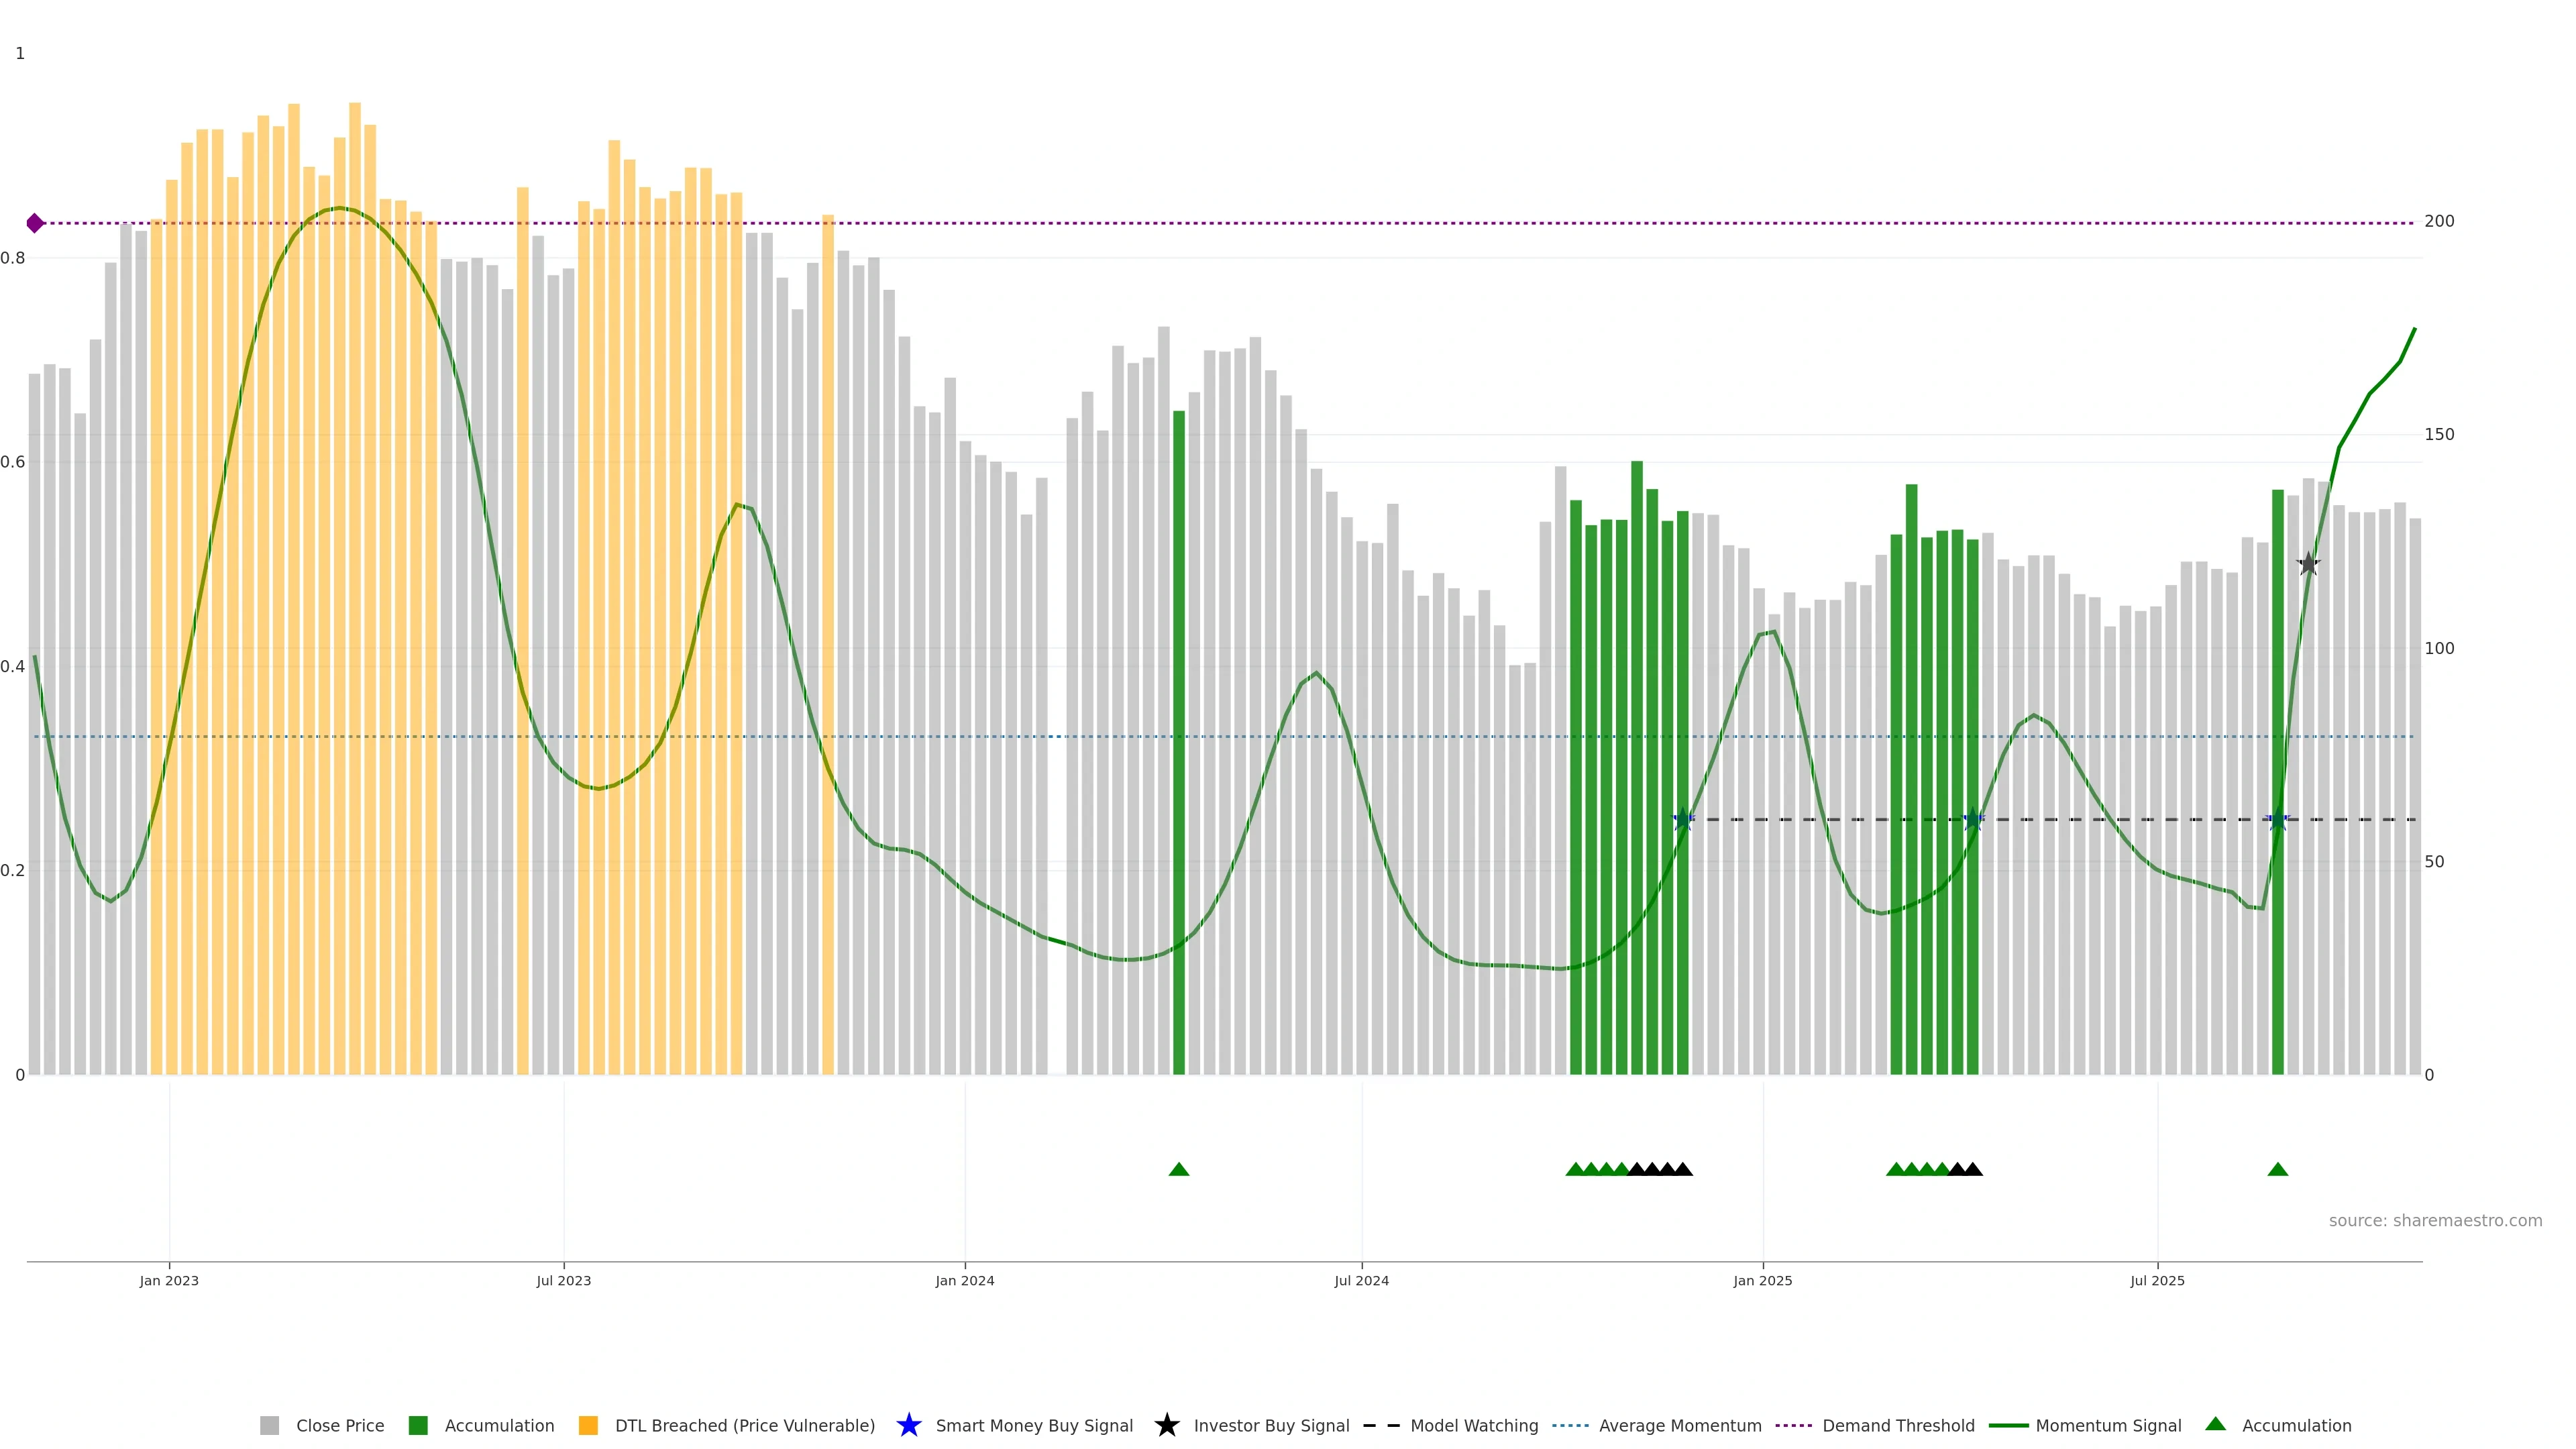2576x1449 pixels.
Task: Click the source: sharemaestro.com text
Action: 2435,1221
